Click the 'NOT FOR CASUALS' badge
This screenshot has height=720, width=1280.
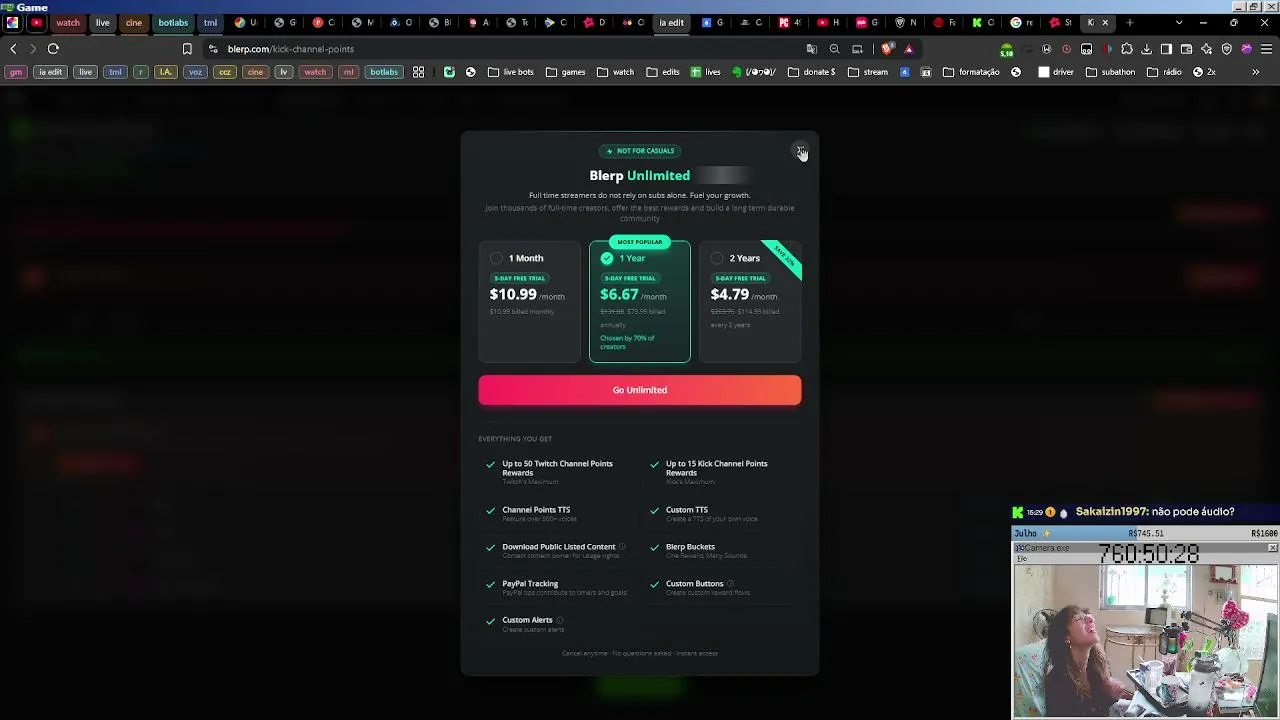[x=640, y=151]
